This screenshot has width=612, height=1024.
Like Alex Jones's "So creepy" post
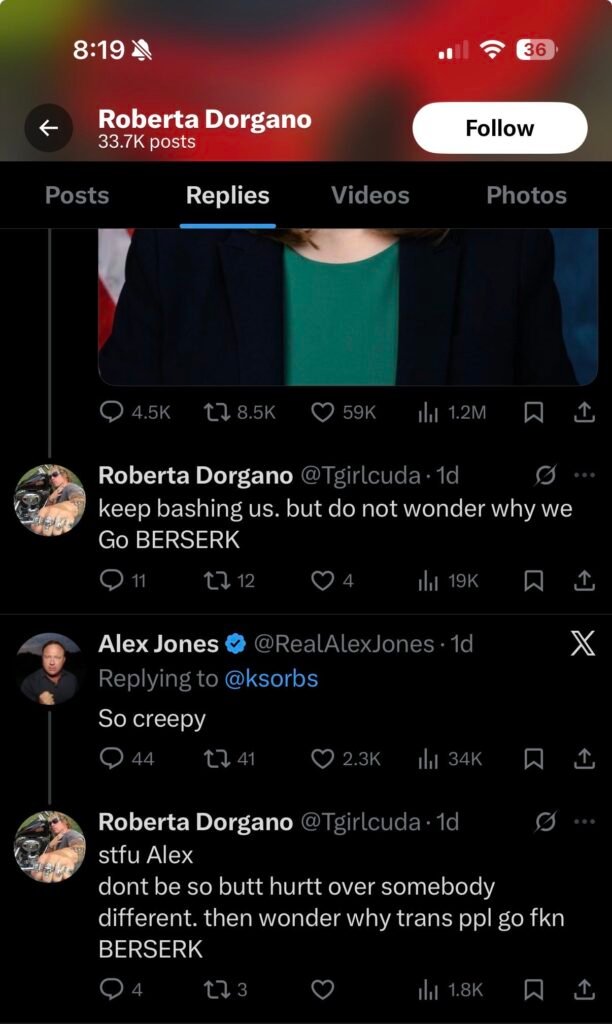[x=322, y=759]
